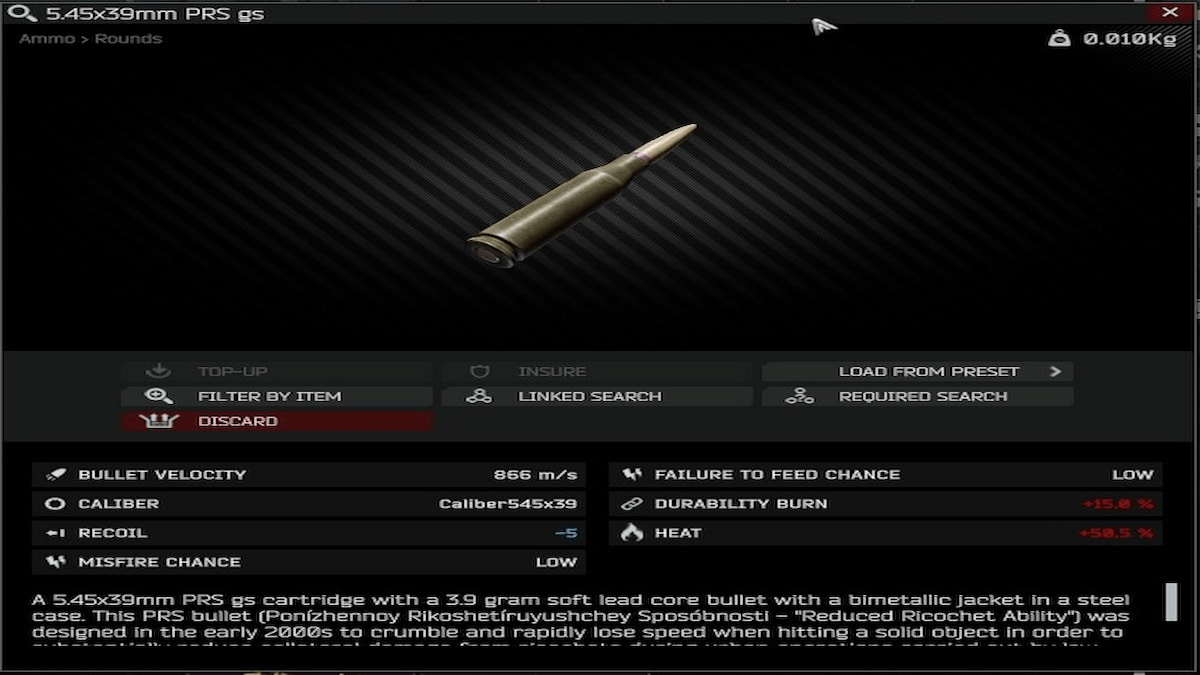Choose Linked Search from the actions
1200x675 pixels.
[597, 396]
